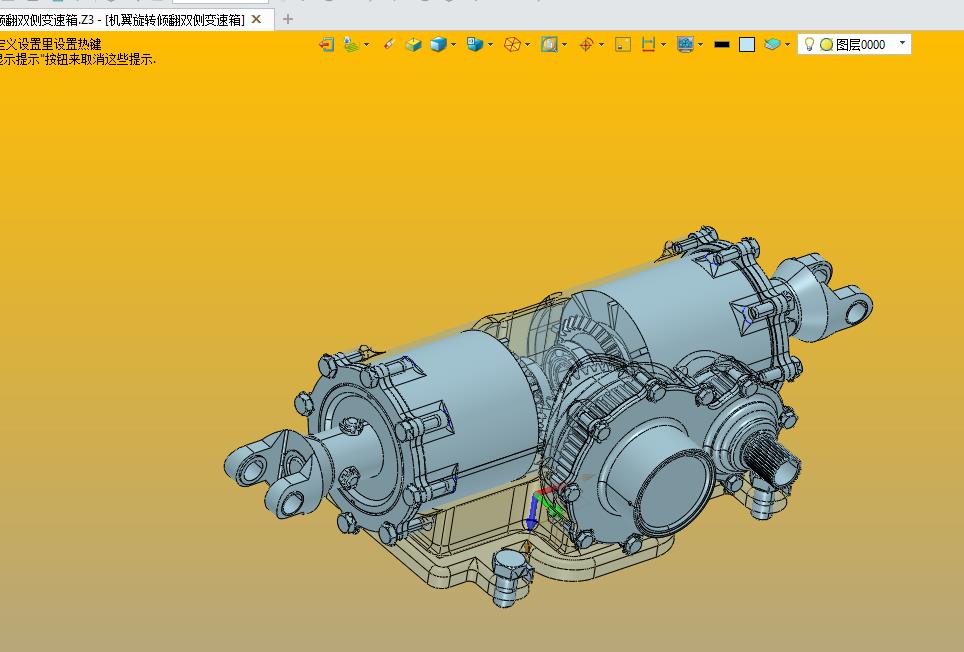The width and height of the screenshot is (964, 652).
Task: Close the current Z3 document tab
Action: point(257,19)
